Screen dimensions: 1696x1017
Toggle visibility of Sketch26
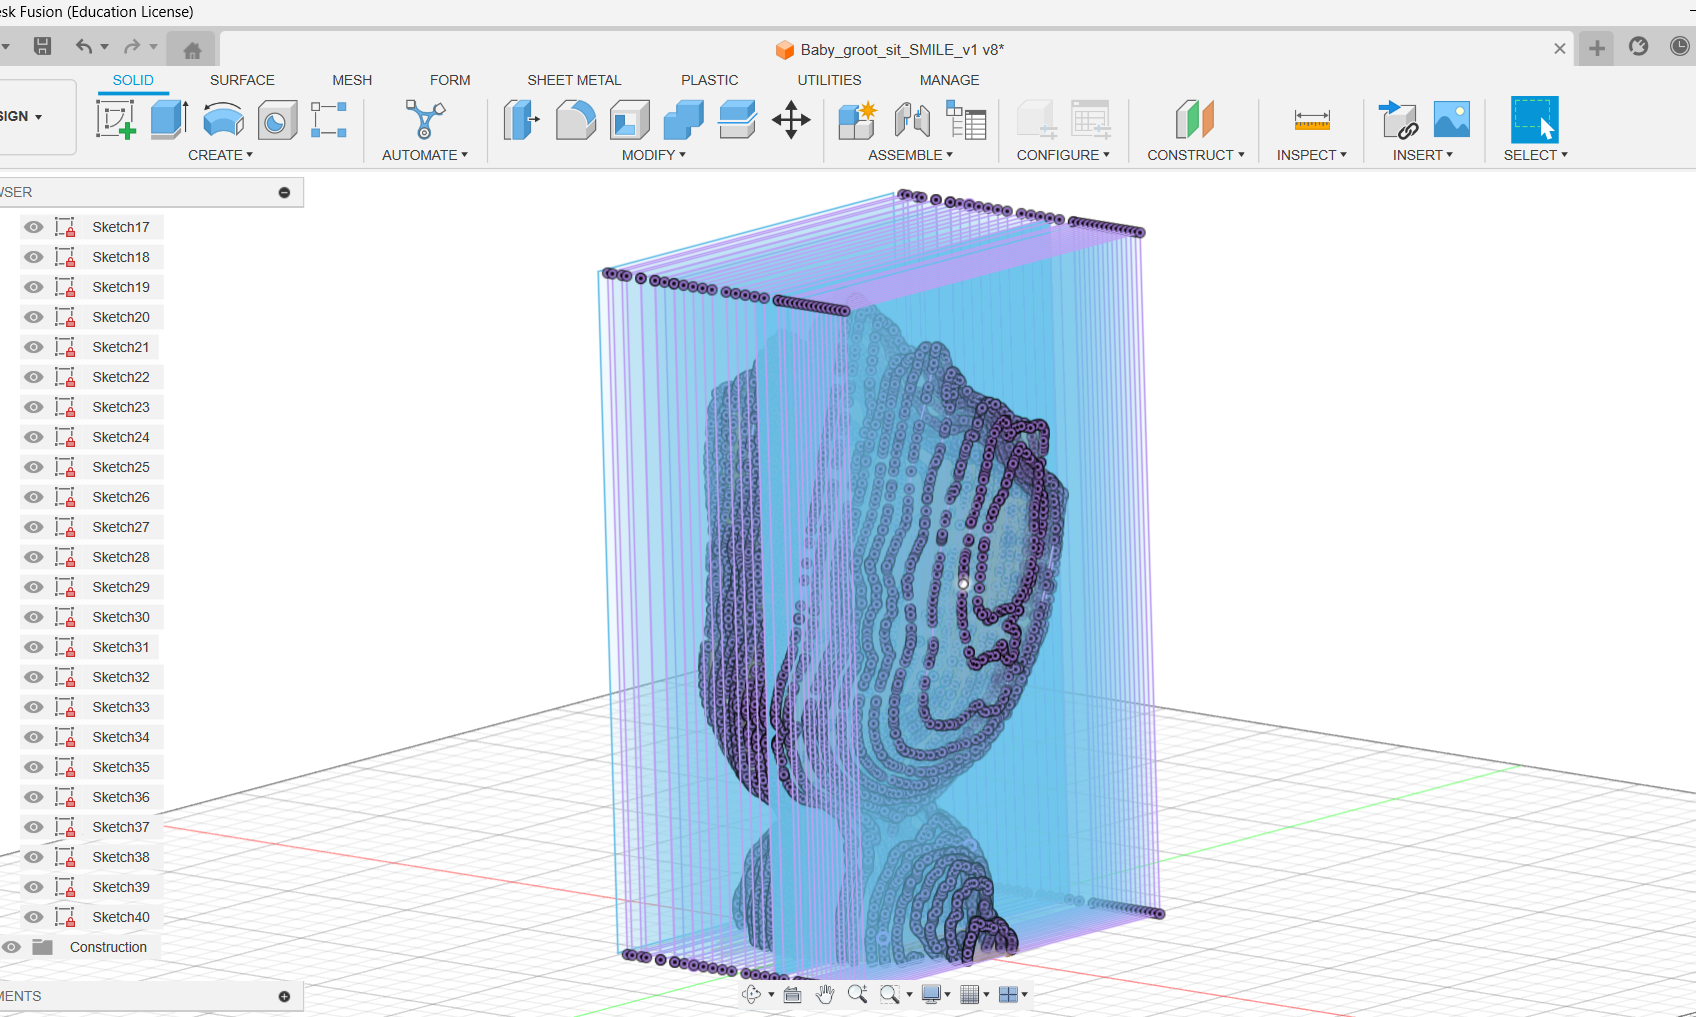point(34,497)
